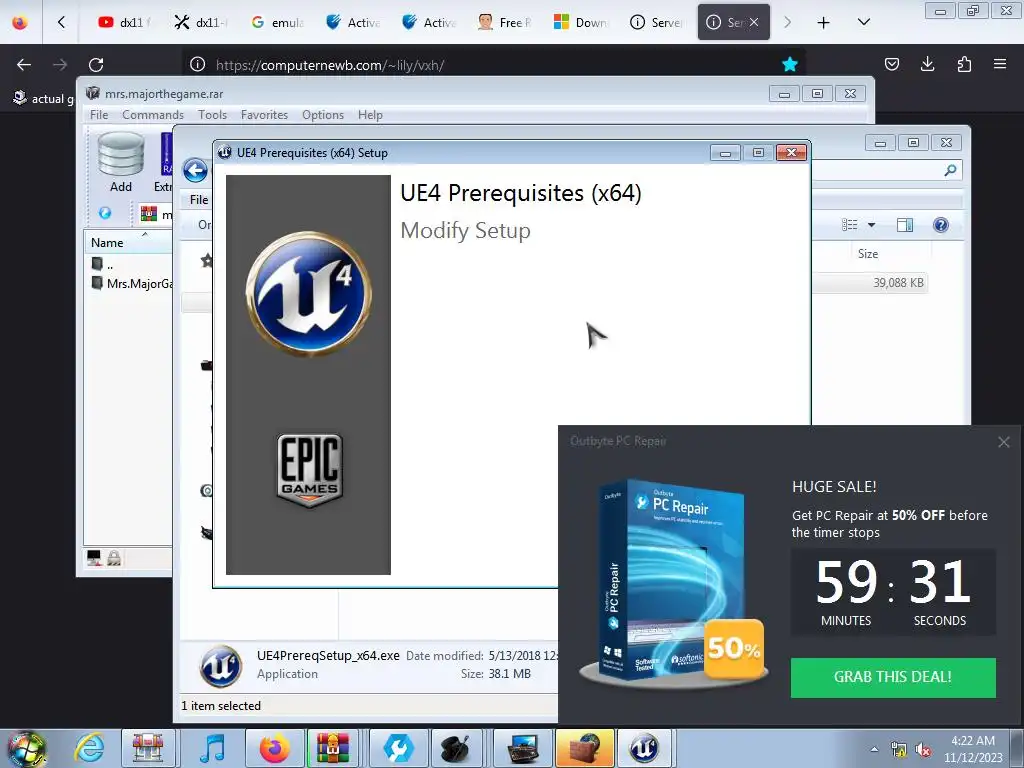Switch to the emula Google search tab
Image resolution: width=1024 pixels, height=768 pixels.
coord(278,22)
